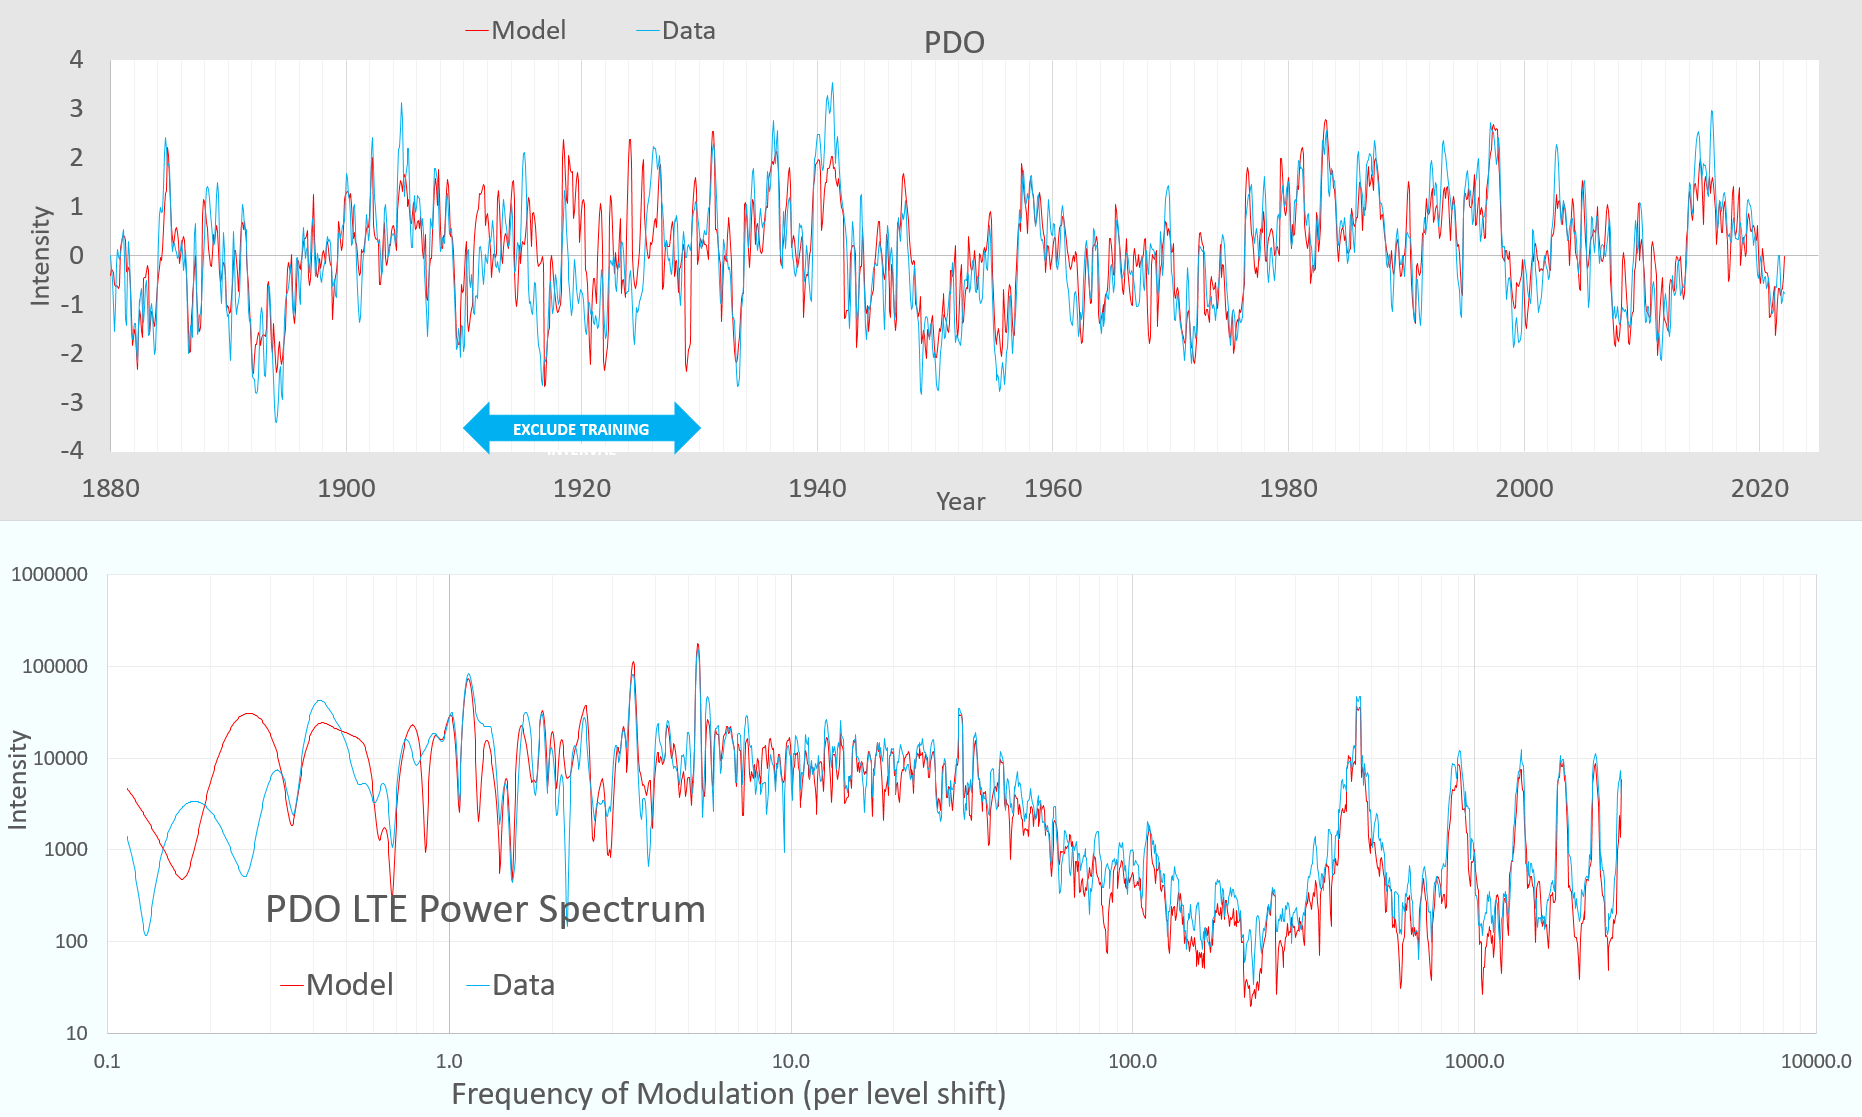Screen dimensions: 1862x1117
Task: Click the 1900 year tick label
Action: click(x=346, y=488)
